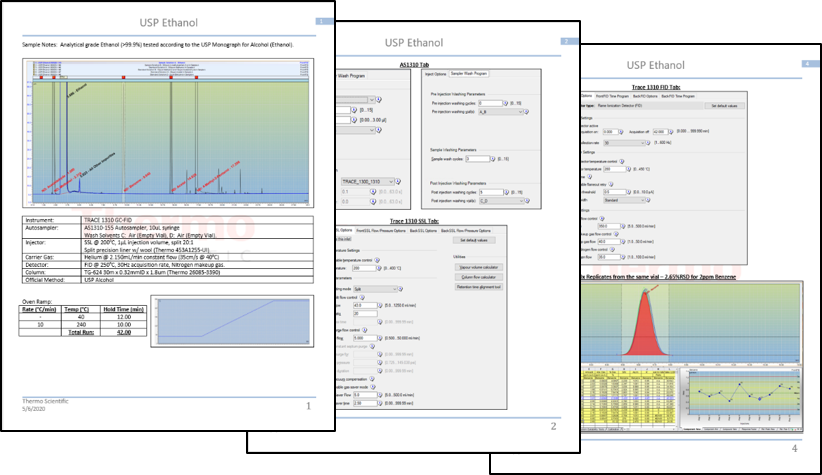
Task: Click Set default values in SSL tab
Action: pyautogui.click(x=474, y=240)
